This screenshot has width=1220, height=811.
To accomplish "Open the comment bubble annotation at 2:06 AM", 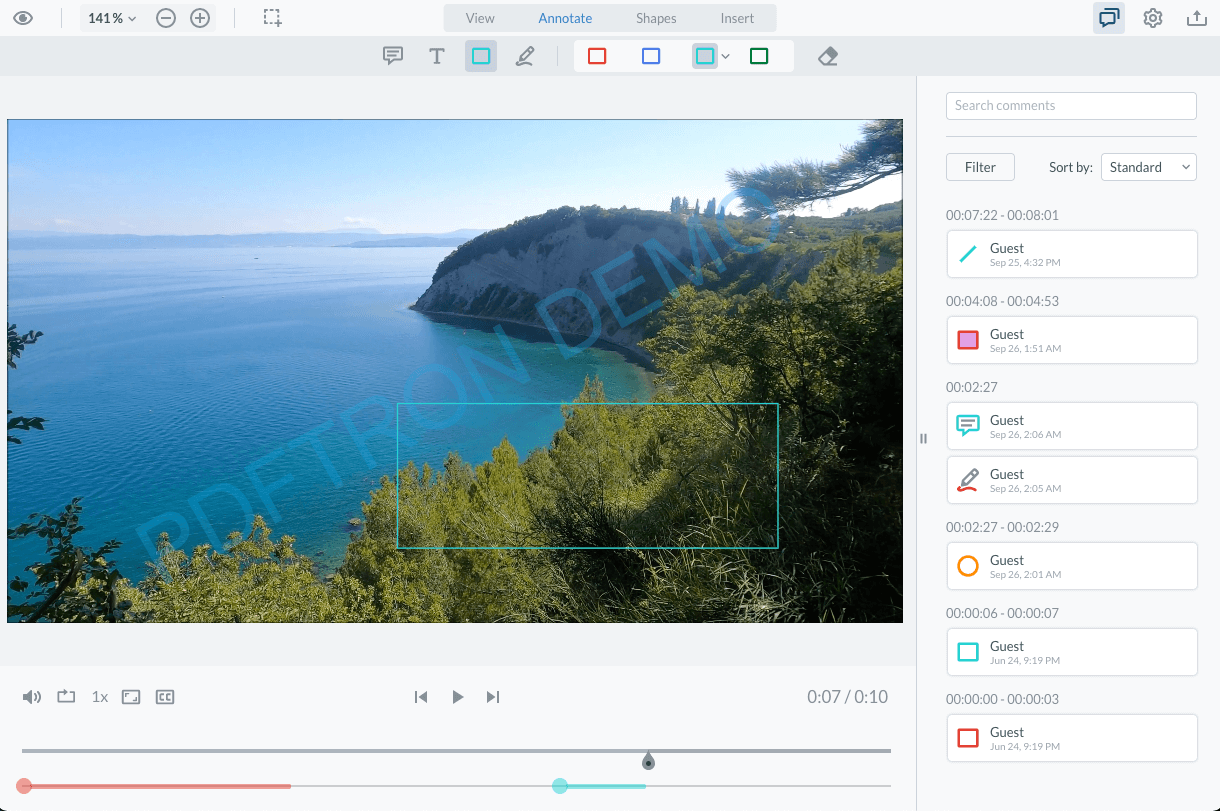I will 1071,426.
